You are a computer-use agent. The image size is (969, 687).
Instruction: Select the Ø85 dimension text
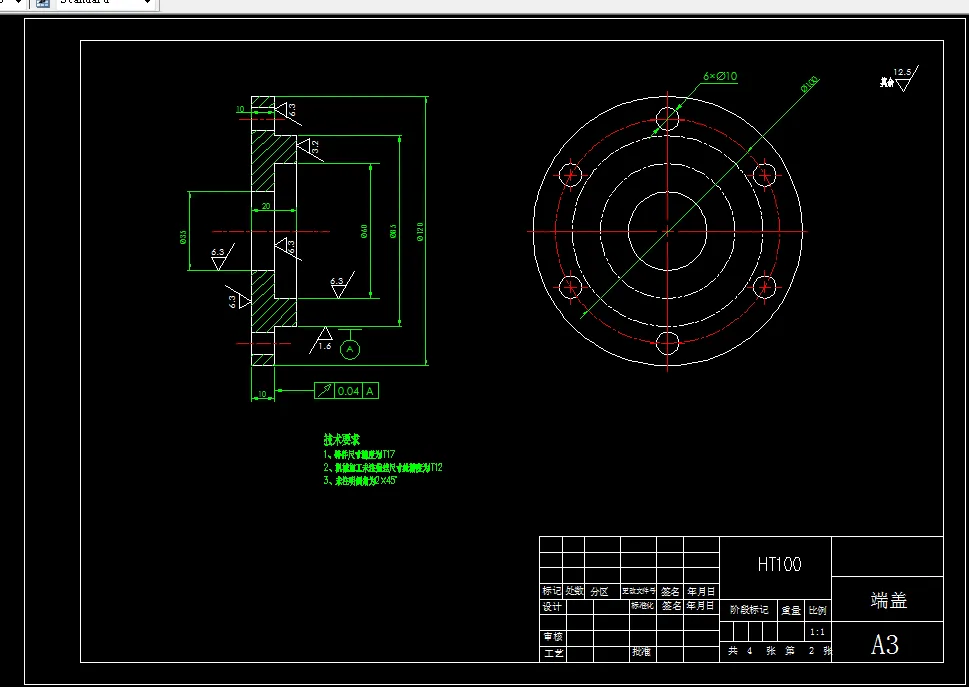[x=393, y=231]
